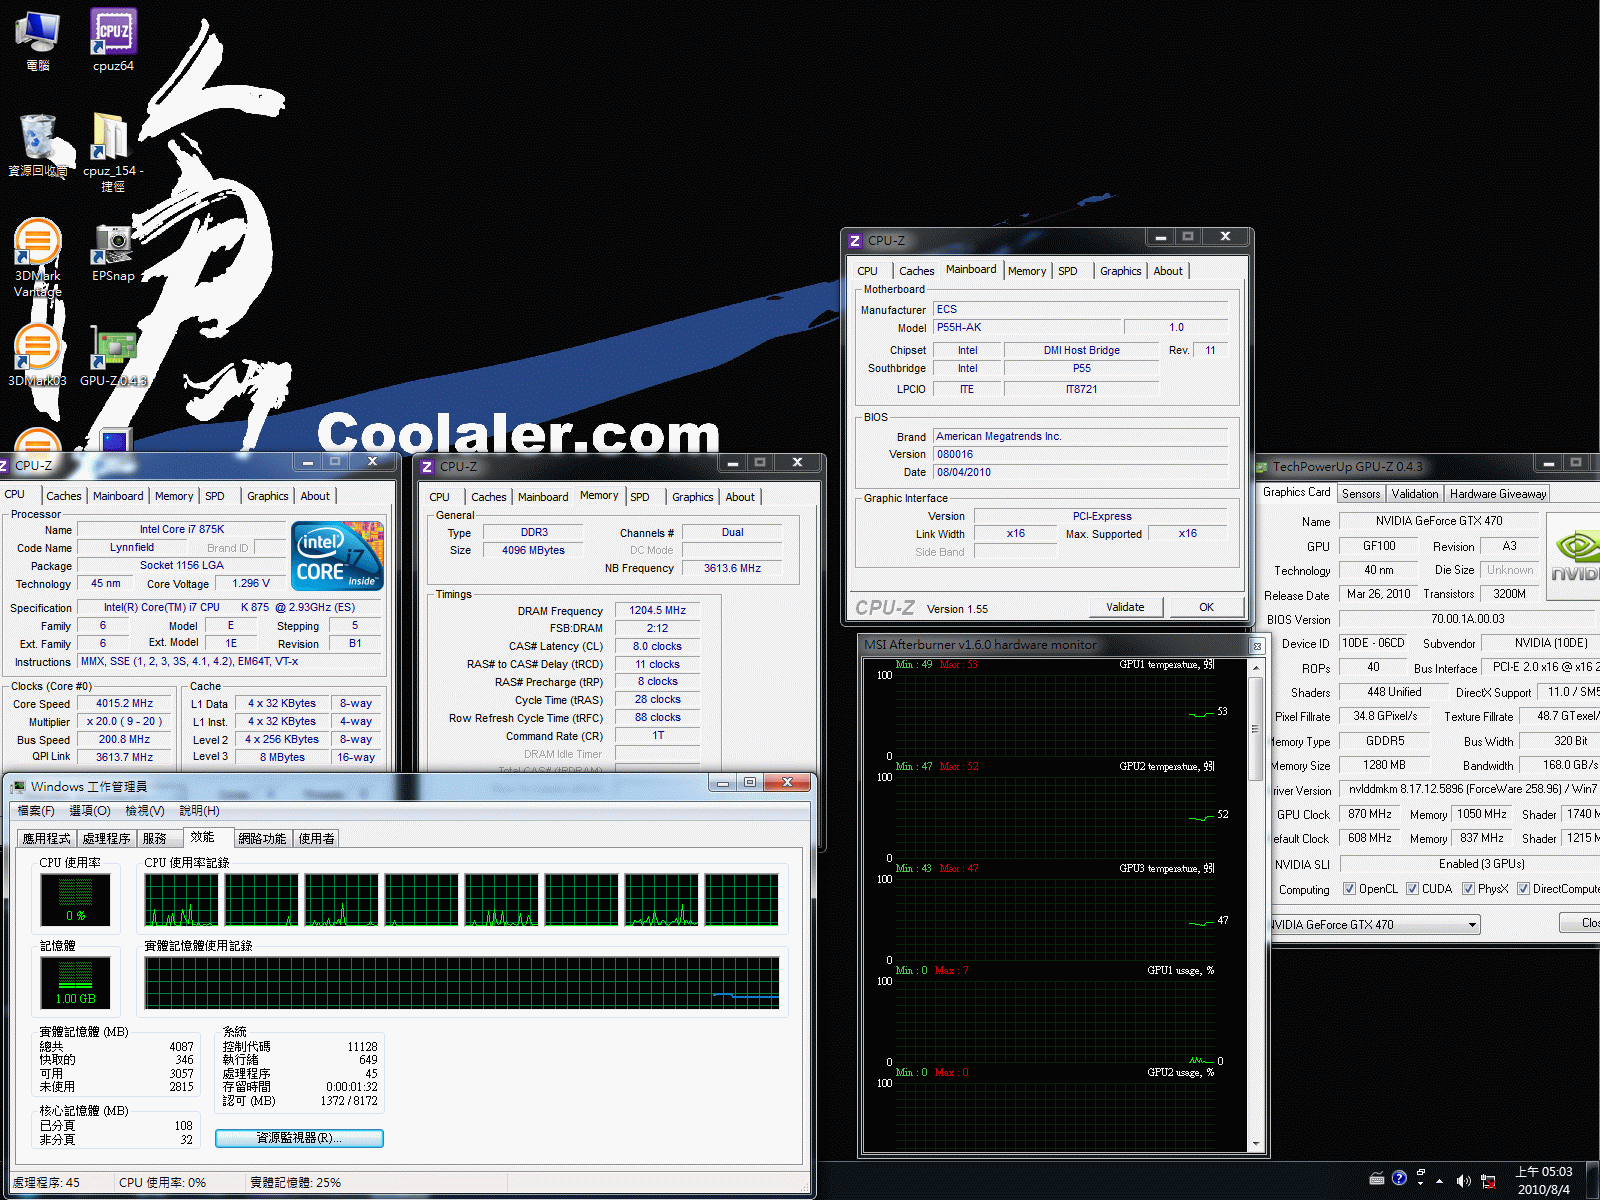Click the memory usage 1.00 GB meter
The width and height of the screenshot is (1600, 1200).
coord(75,982)
